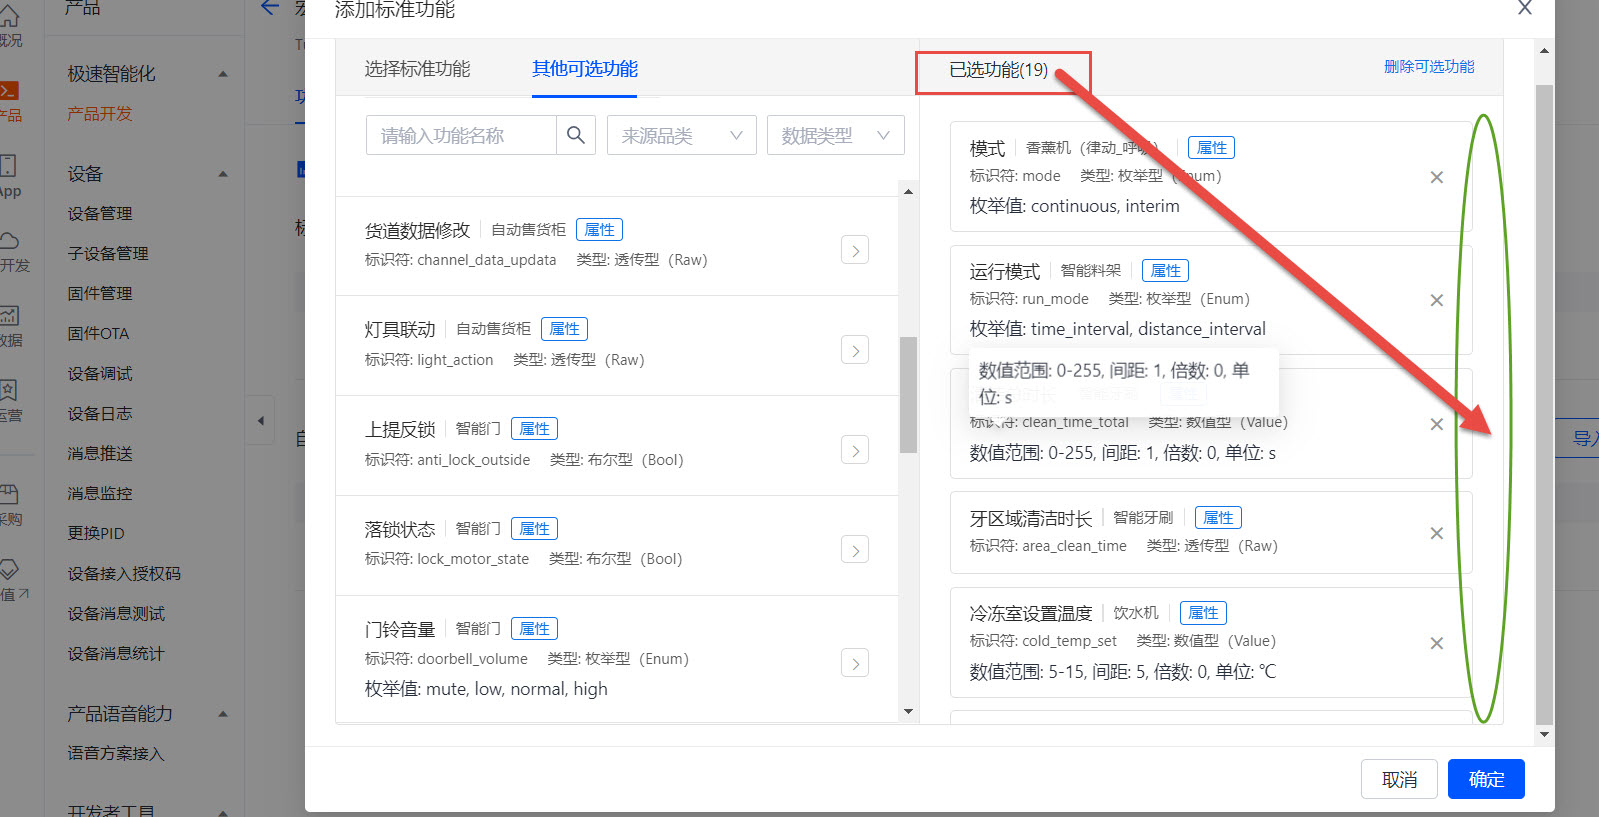
Task: Remove the 冷冻室设置温度 function
Action: pyautogui.click(x=1436, y=643)
